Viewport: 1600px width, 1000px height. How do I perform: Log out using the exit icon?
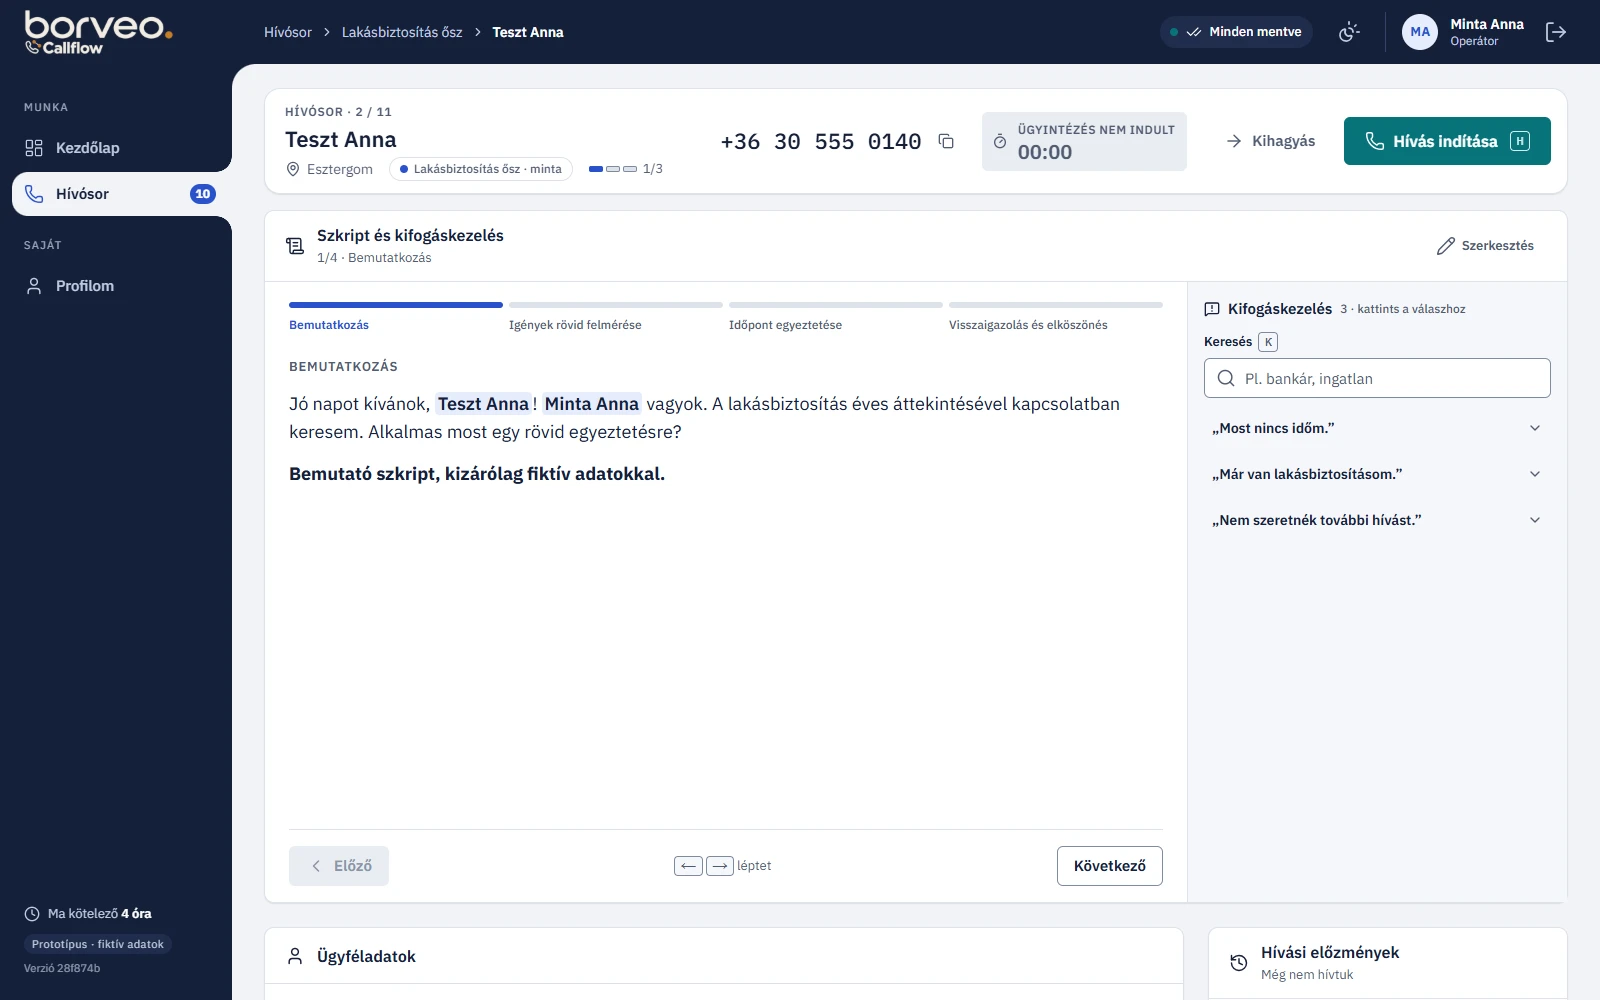1555,32
